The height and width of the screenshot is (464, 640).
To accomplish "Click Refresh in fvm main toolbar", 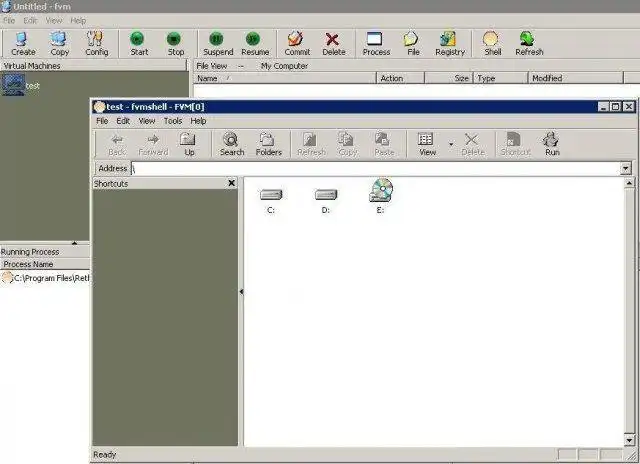I will (529, 44).
